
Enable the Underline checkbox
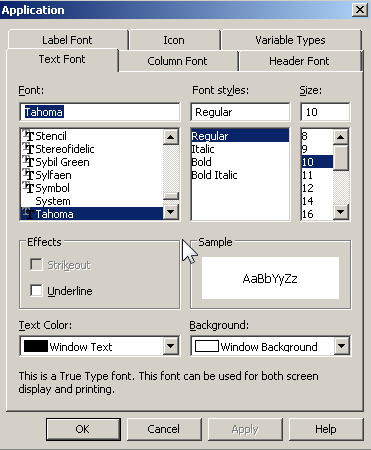click(36, 291)
